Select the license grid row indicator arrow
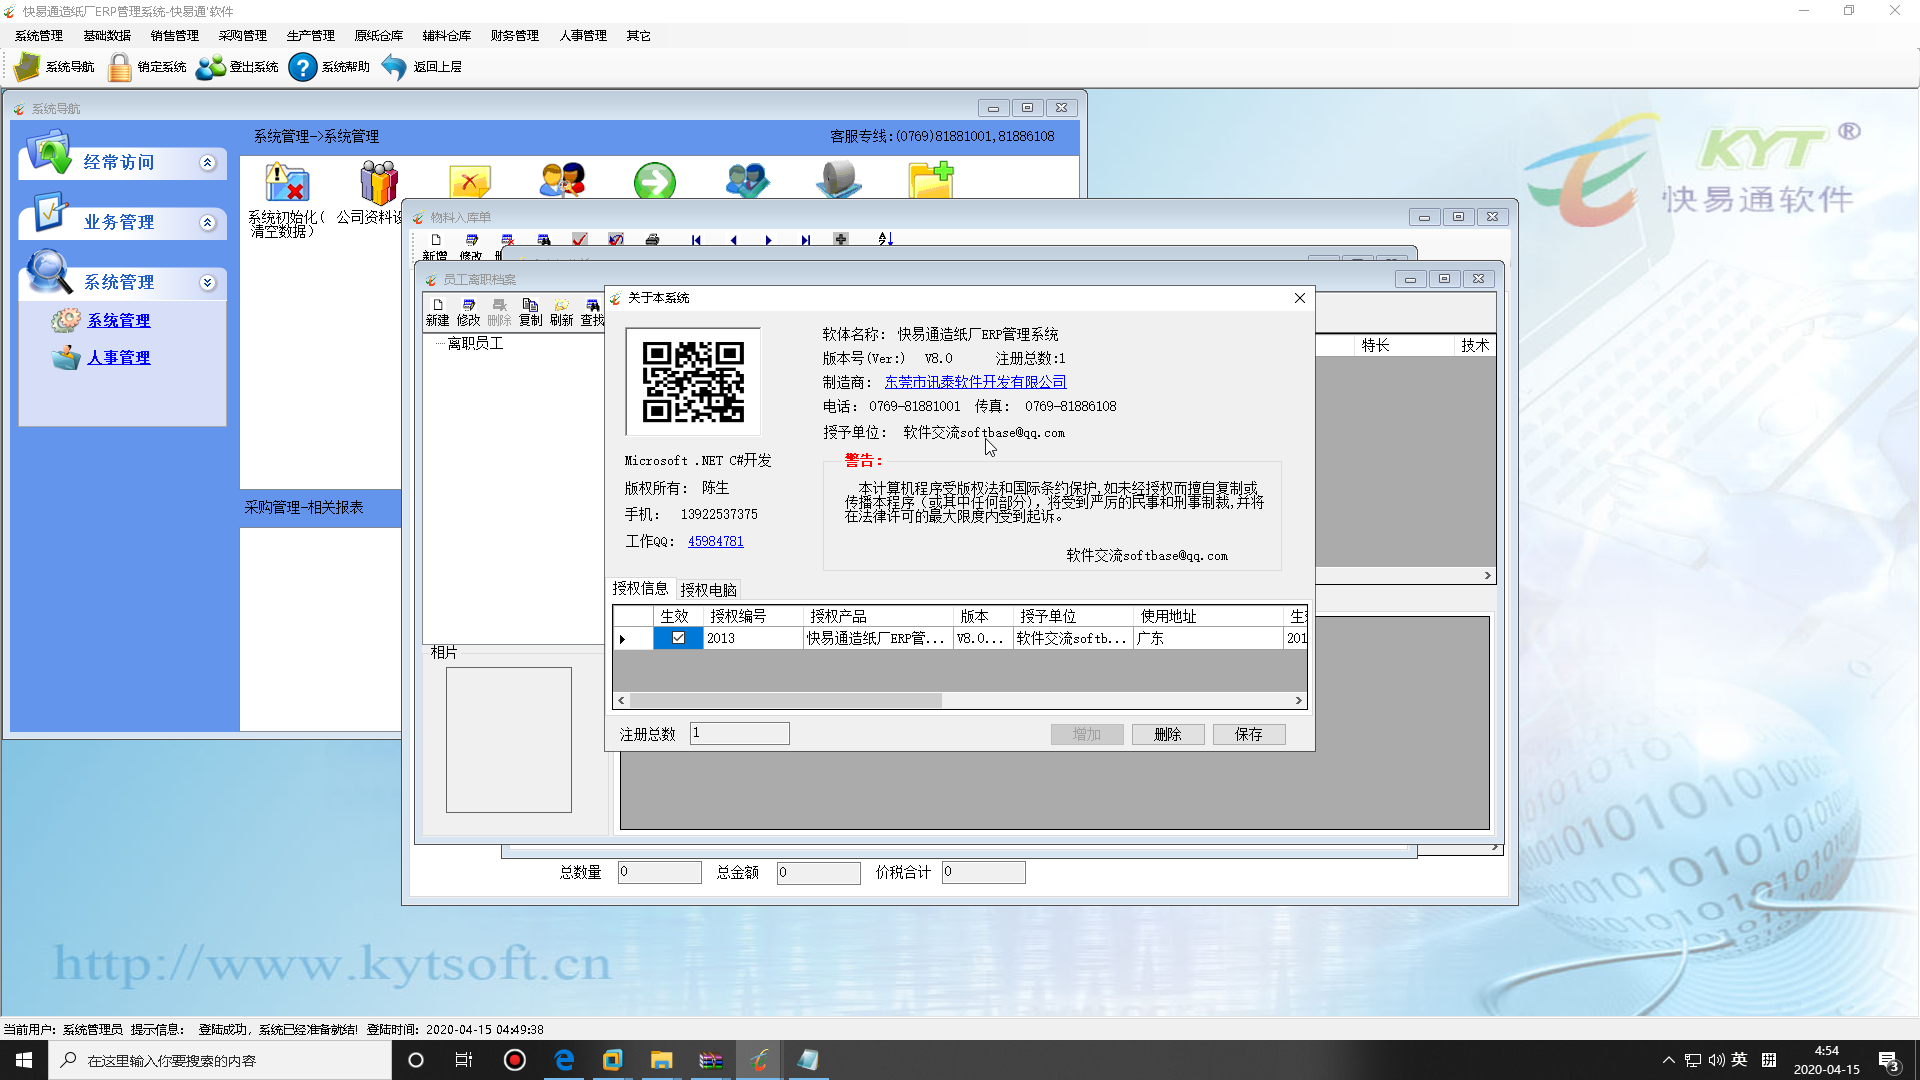Viewport: 1920px width, 1080px height. tap(623, 639)
